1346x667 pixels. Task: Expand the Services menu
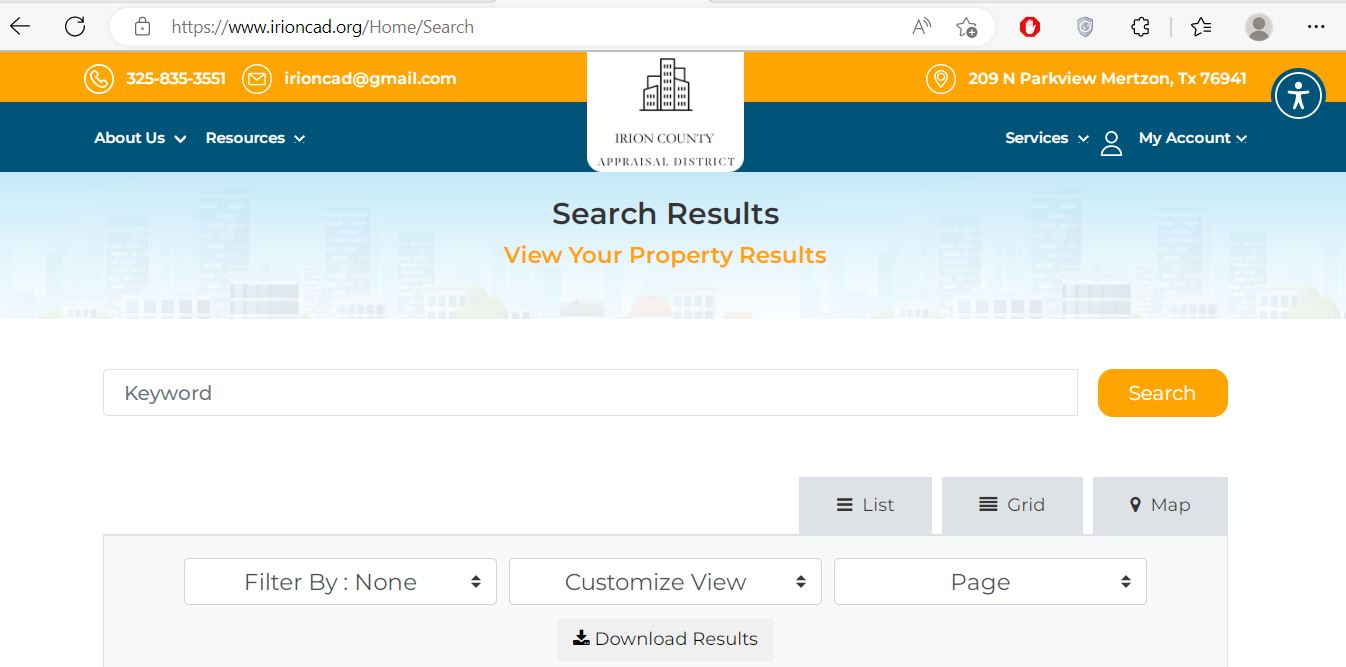click(1046, 138)
